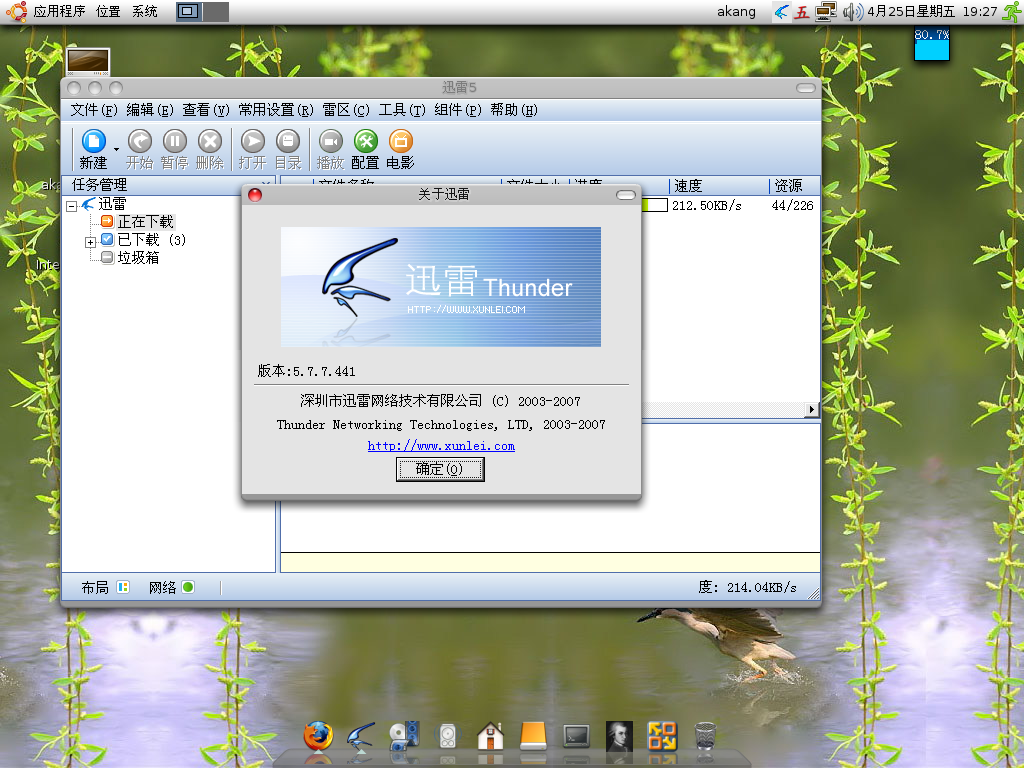1024x768 pixels.
Task: Launch Firefox from the dock
Action: tap(318, 738)
